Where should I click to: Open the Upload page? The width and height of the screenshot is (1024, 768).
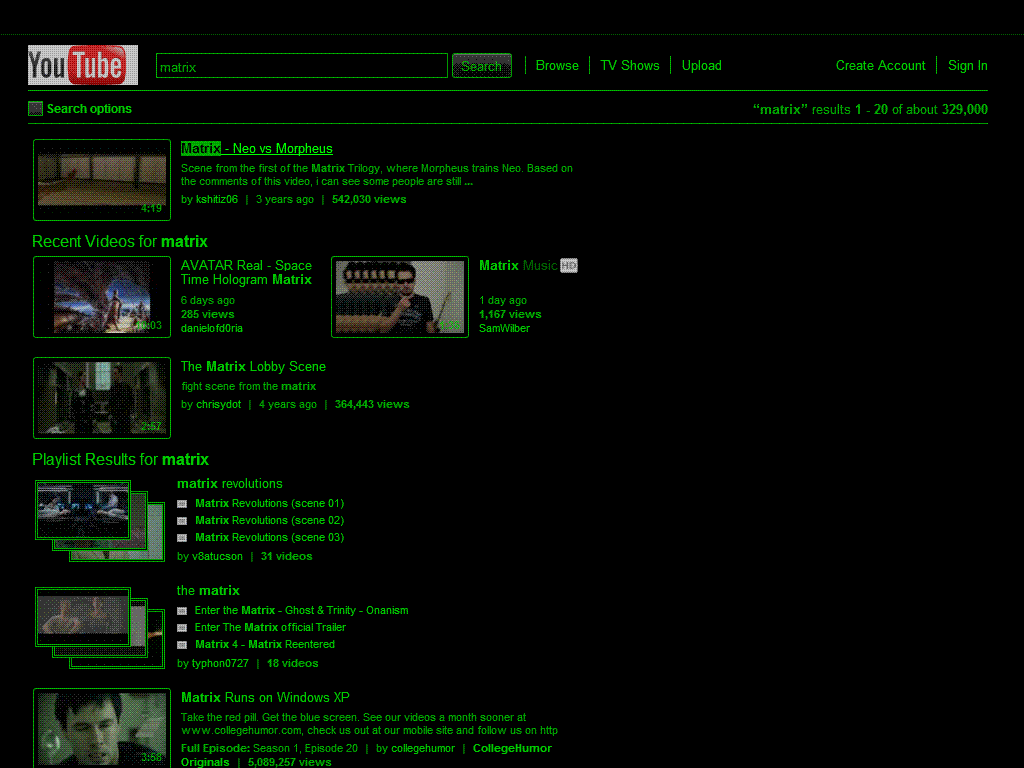[x=701, y=65]
